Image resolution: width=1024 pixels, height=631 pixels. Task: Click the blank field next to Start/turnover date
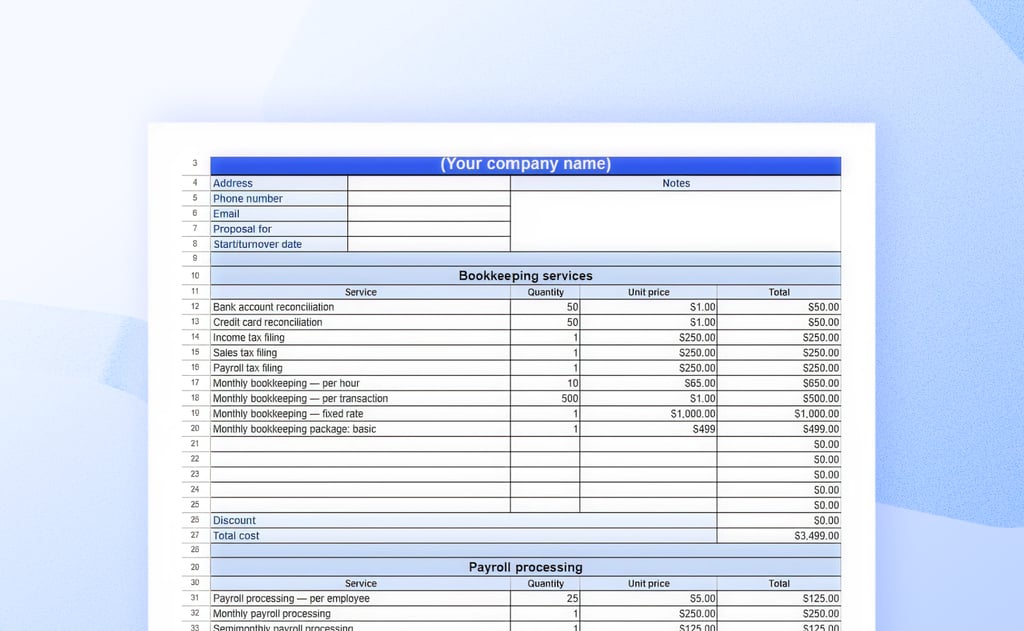click(428, 244)
